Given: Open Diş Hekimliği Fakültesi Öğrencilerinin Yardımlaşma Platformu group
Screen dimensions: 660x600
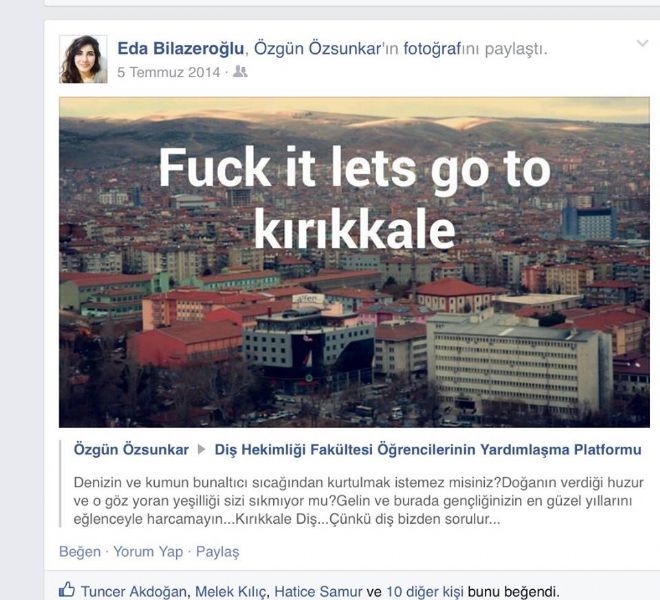Looking at the screenshot, I should coord(428,450).
